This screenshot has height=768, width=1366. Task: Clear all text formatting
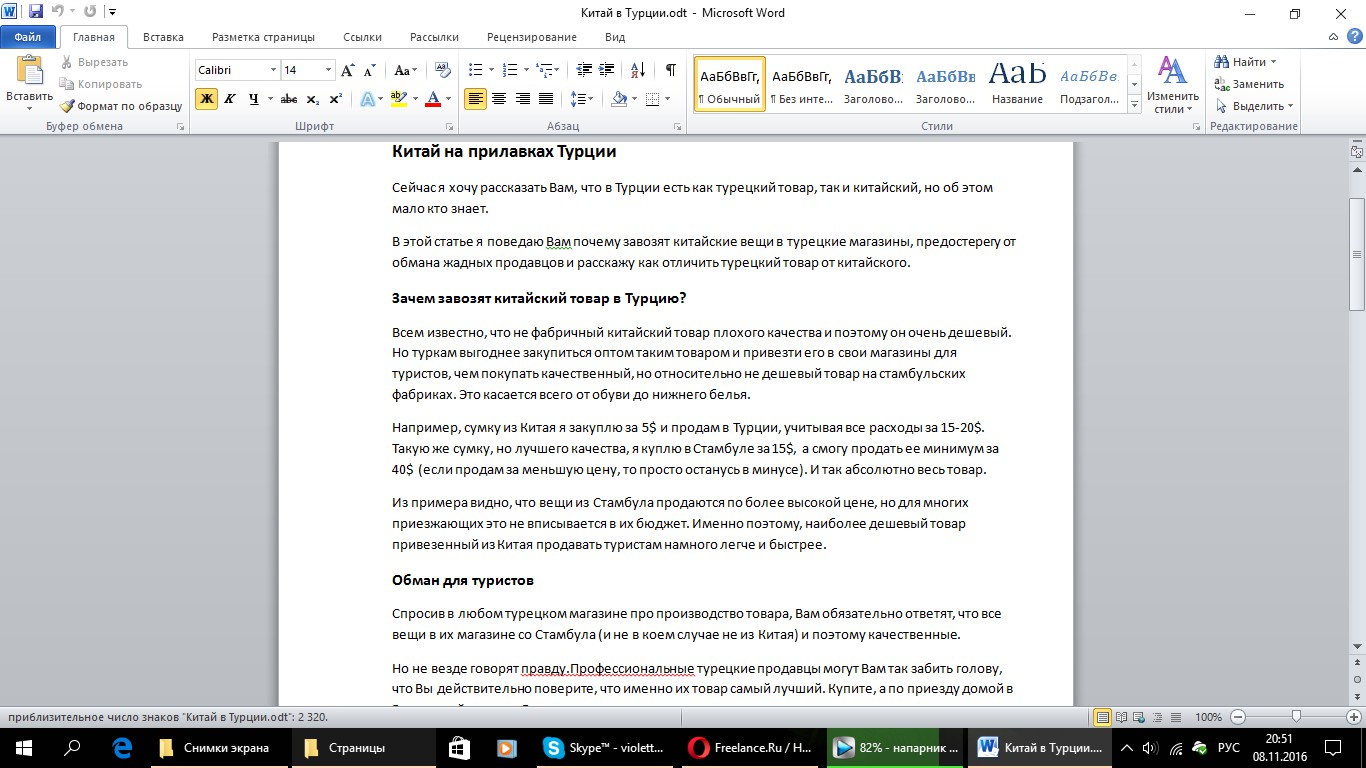[x=441, y=70]
